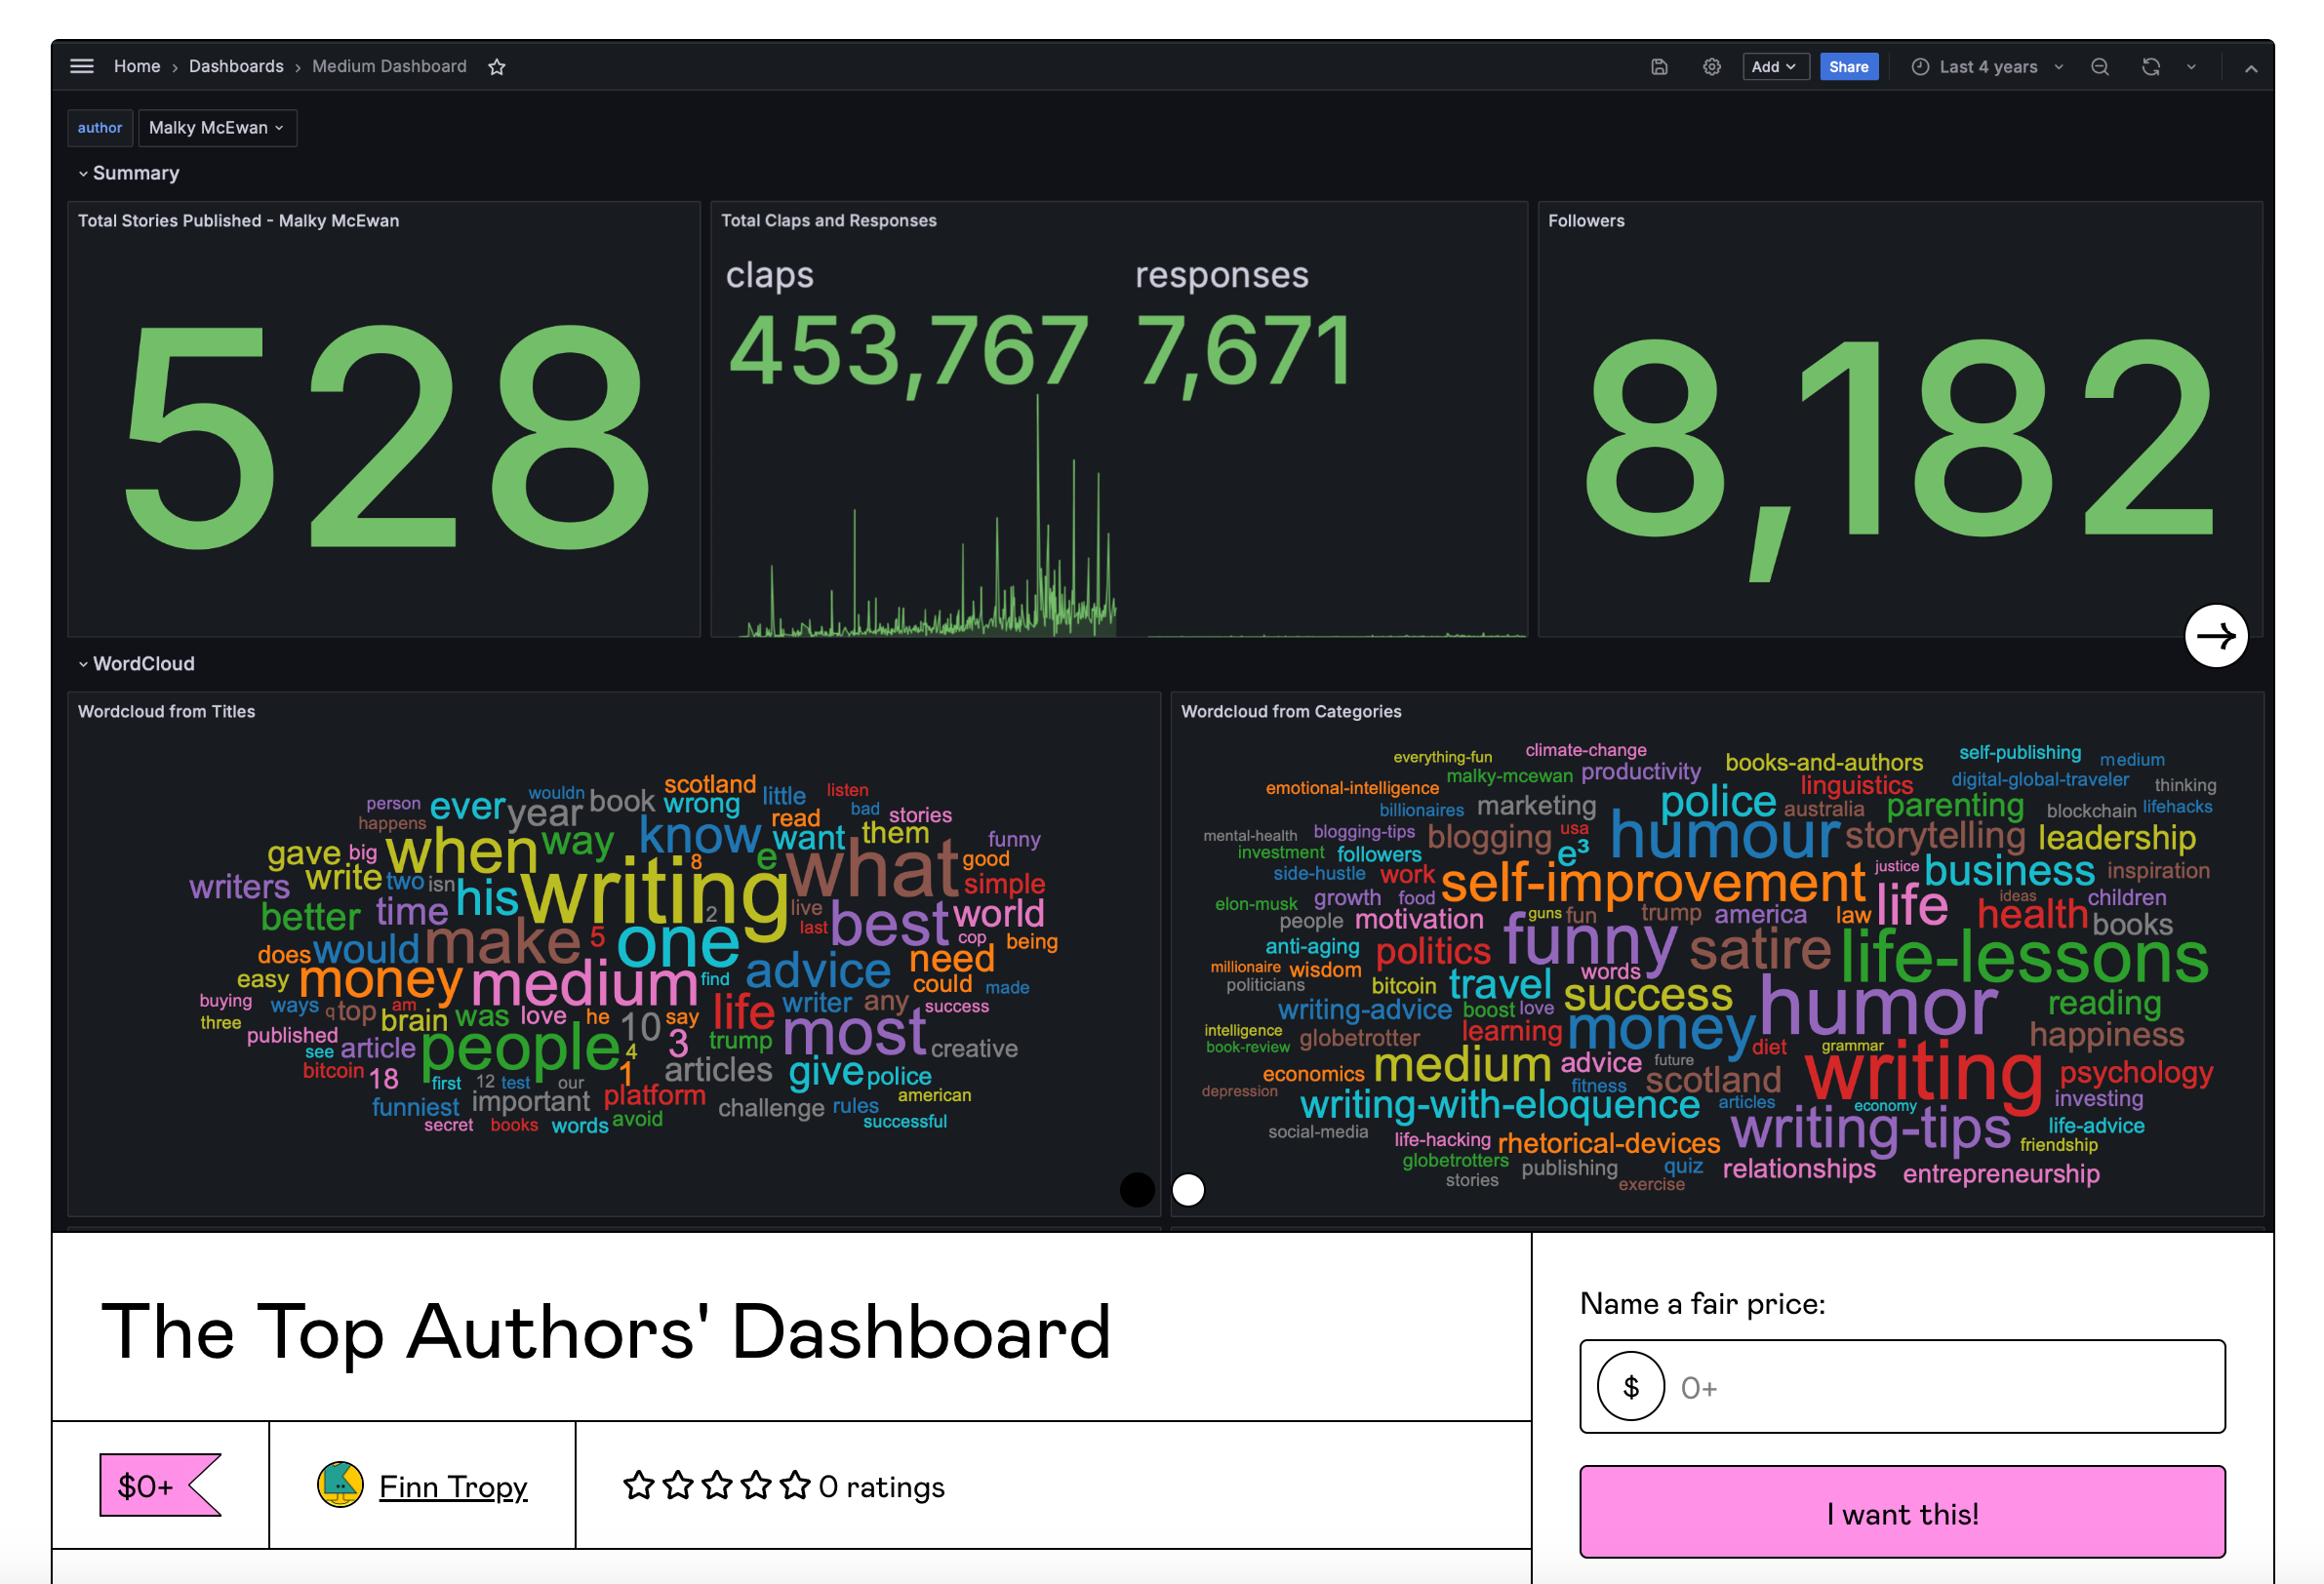The height and width of the screenshot is (1584, 2324).
Task: Collapse the top controls with the up chevron
Action: (2252, 69)
